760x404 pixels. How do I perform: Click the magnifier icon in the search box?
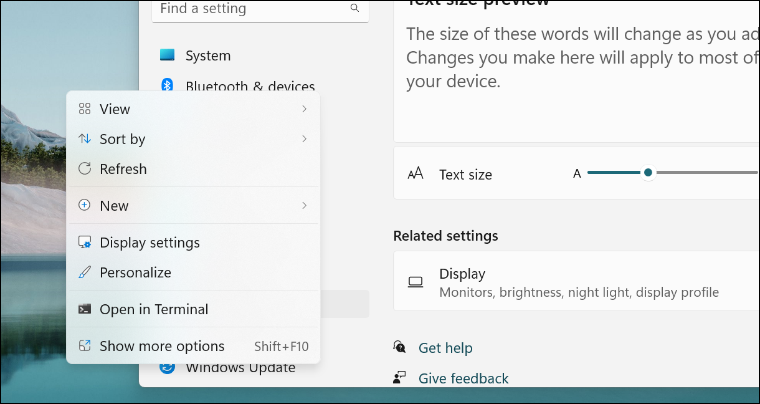[354, 9]
